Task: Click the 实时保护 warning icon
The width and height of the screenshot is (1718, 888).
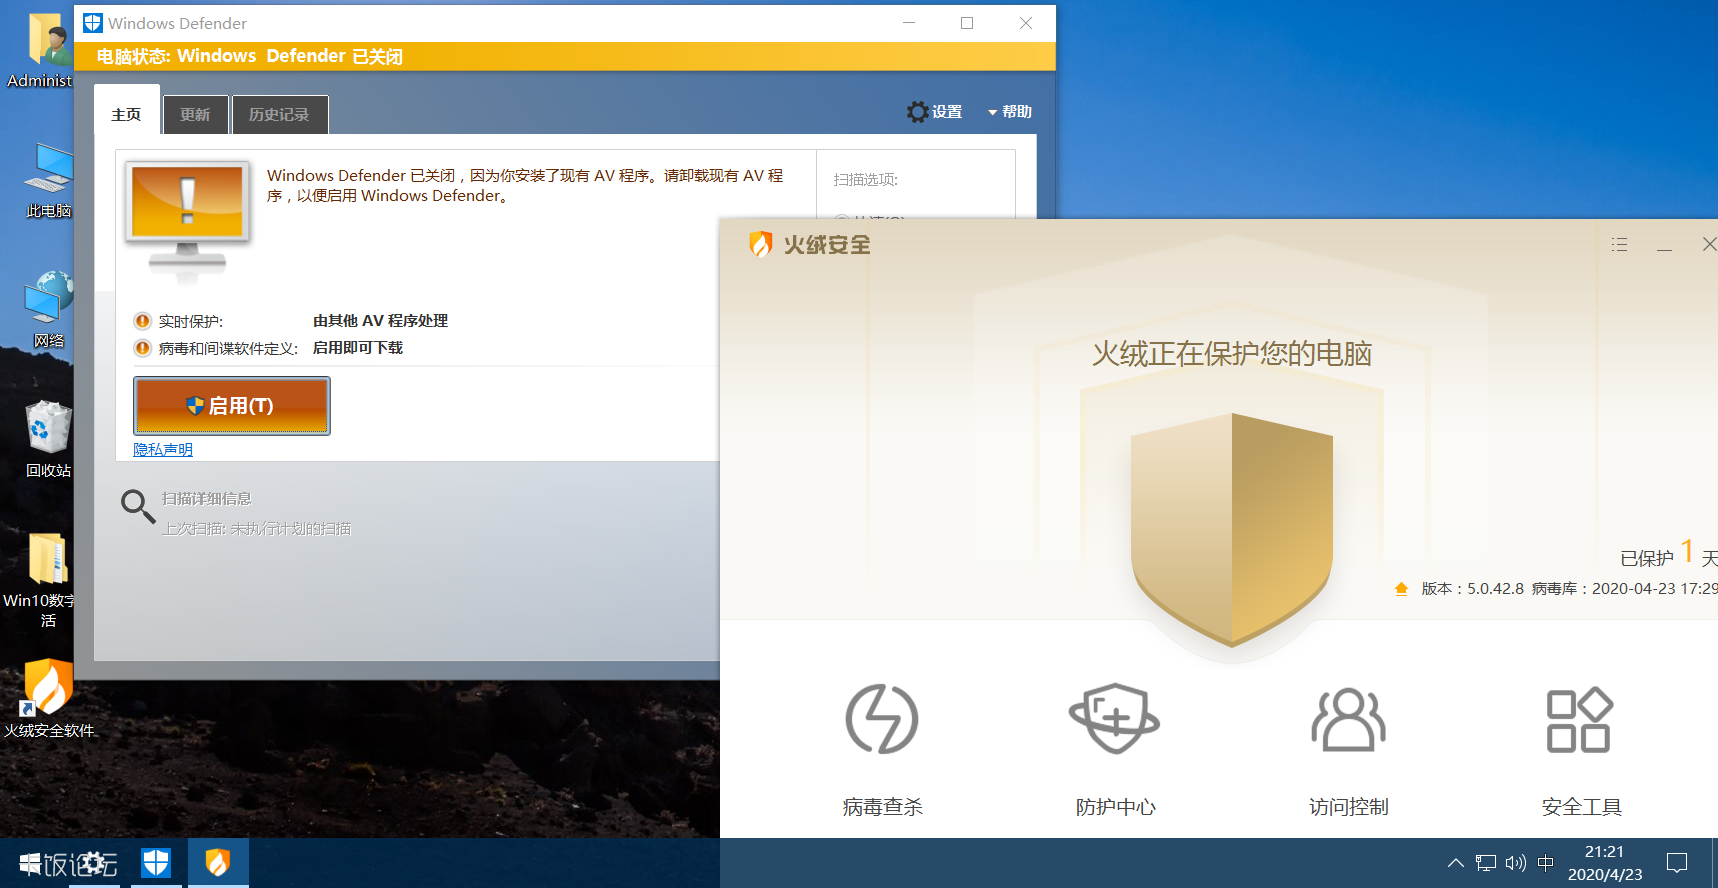Action: coord(143,321)
